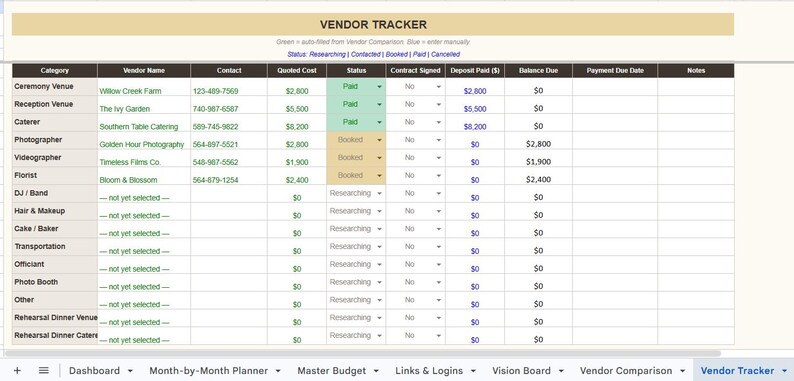Select the $5,500 deposit paid cell

[475, 104]
